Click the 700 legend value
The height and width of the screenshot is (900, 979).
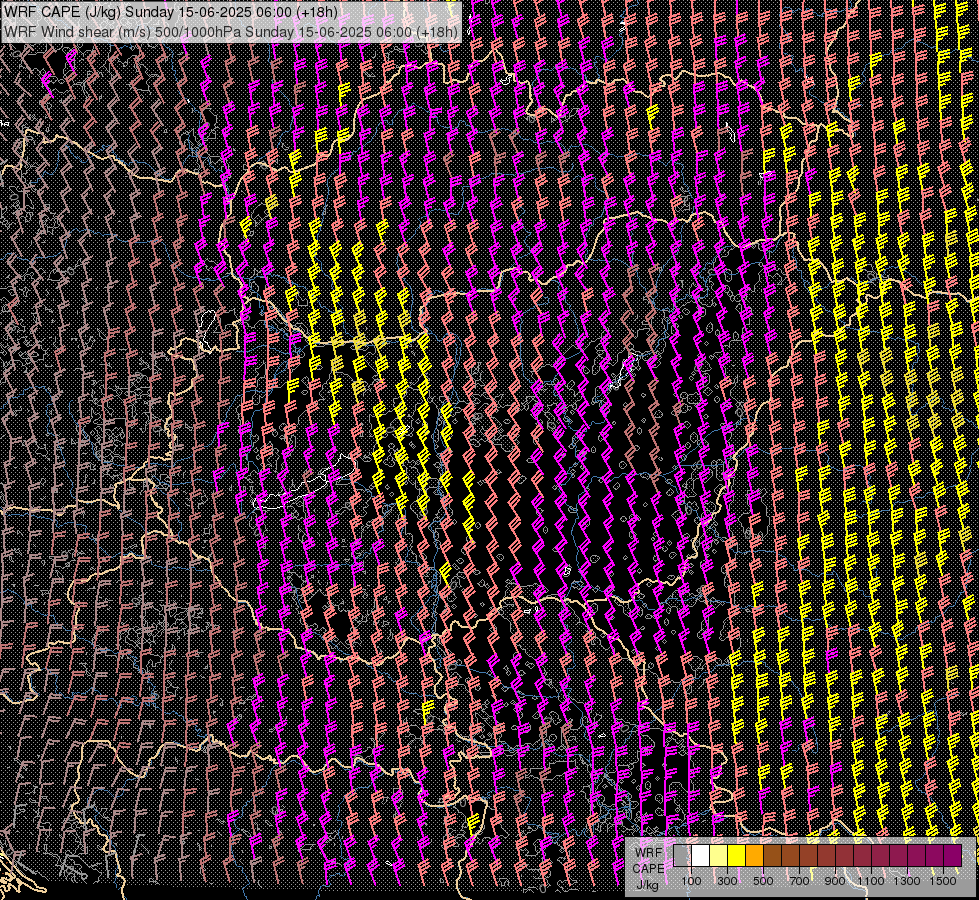[799, 881]
